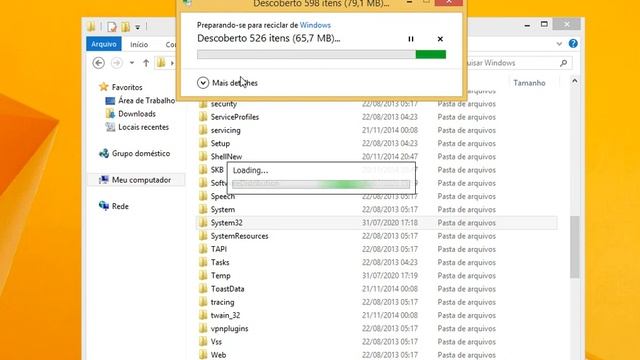Open Downloads in sidebar
This screenshot has width=640, height=360.
[137, 114]
